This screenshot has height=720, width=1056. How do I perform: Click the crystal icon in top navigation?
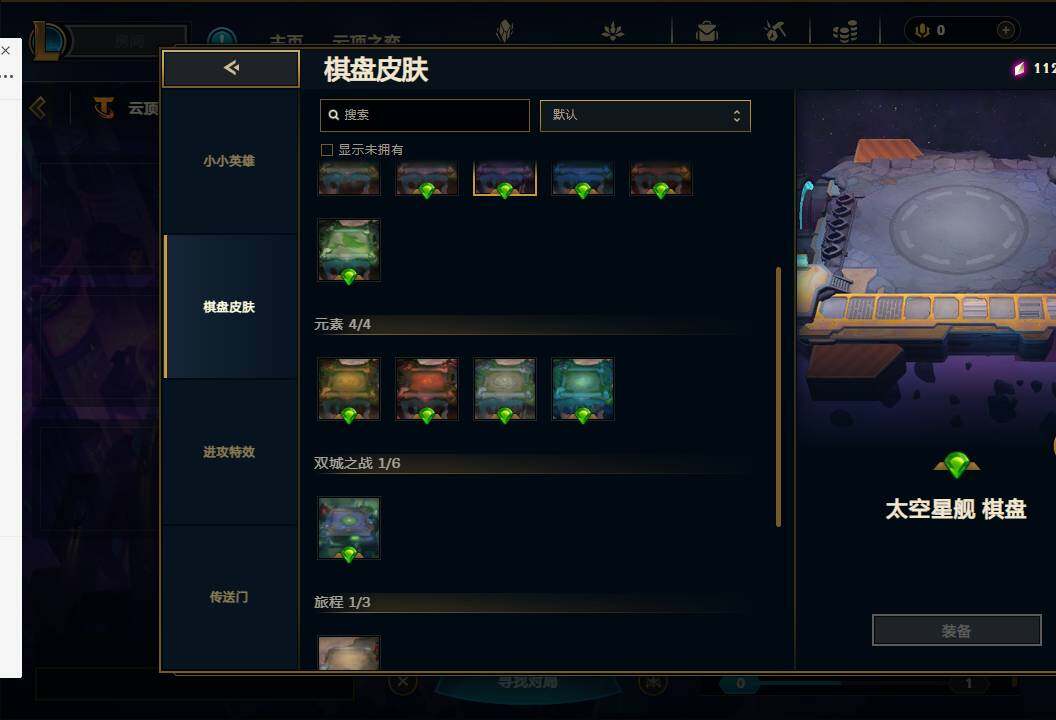(505, 31)
